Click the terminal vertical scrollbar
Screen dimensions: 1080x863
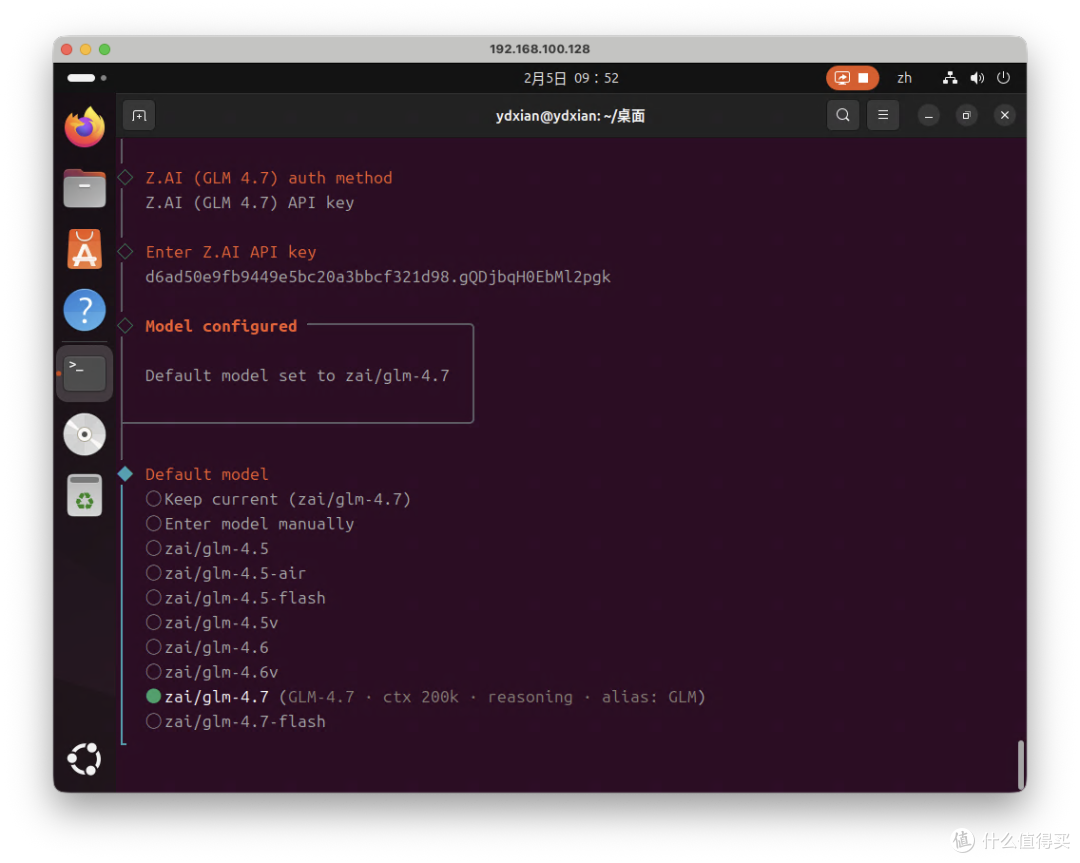click(x=1021, y=765)
